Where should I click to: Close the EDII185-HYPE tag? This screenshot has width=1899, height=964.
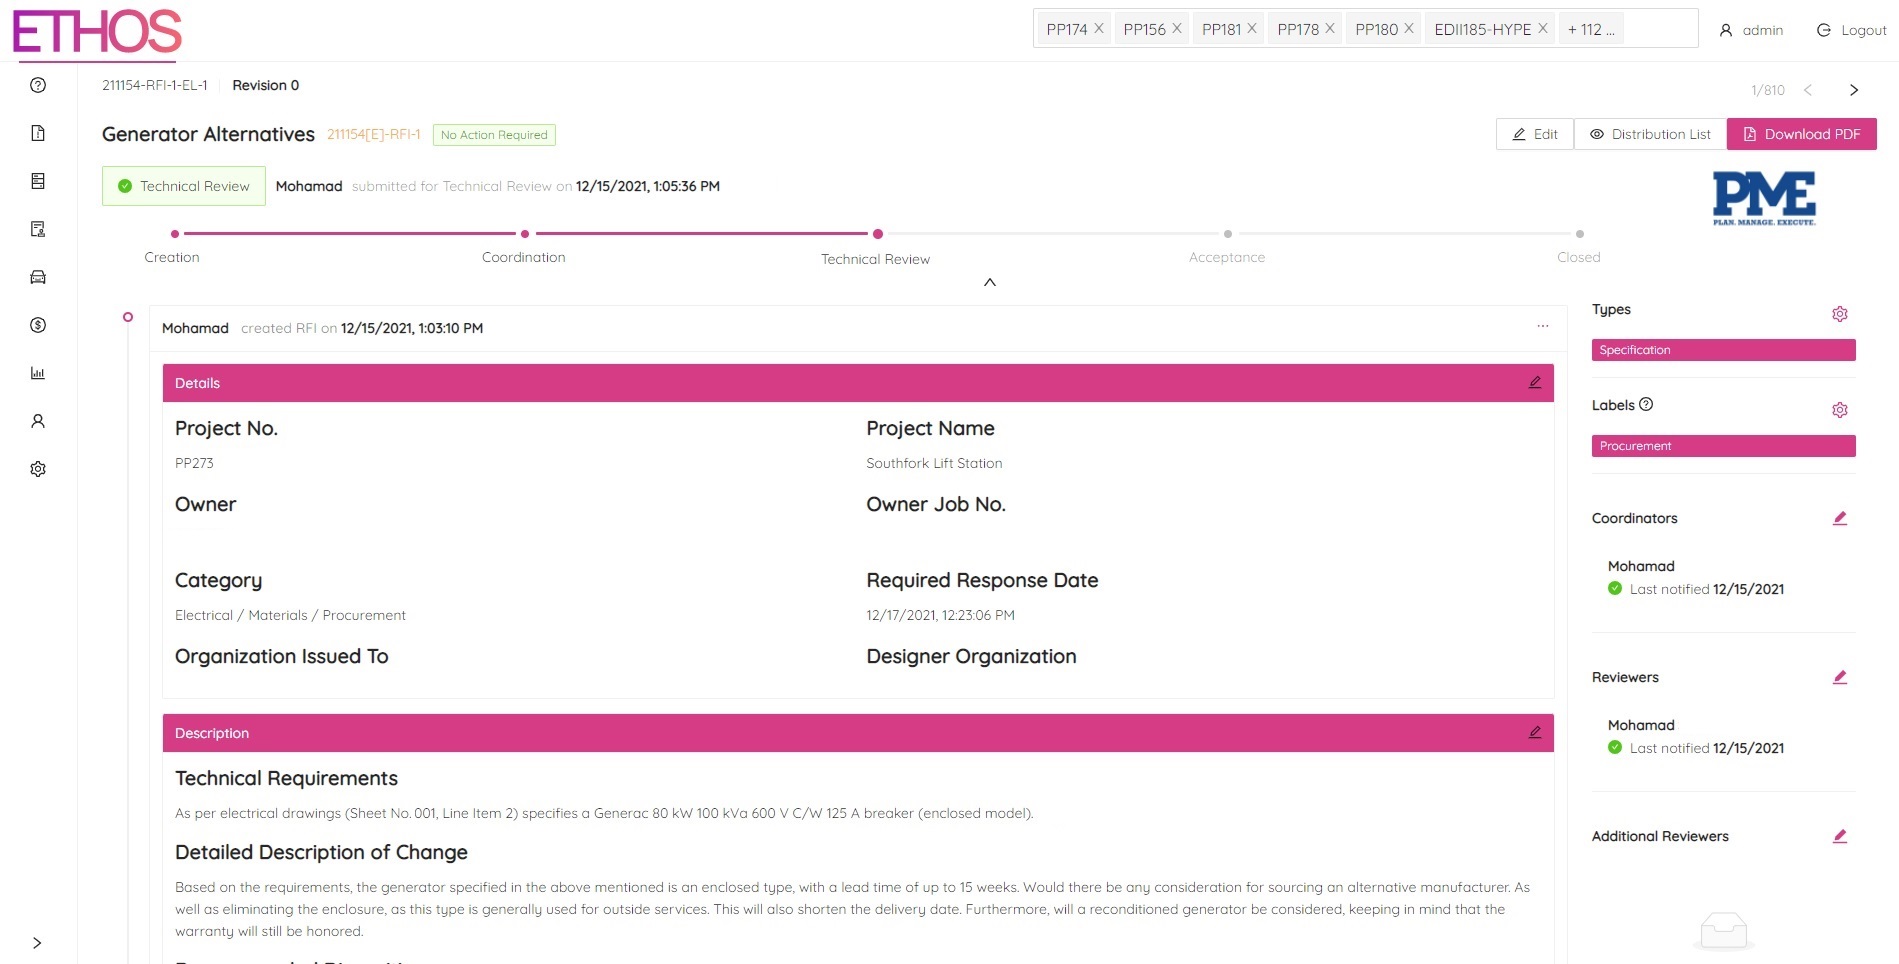1543,29
